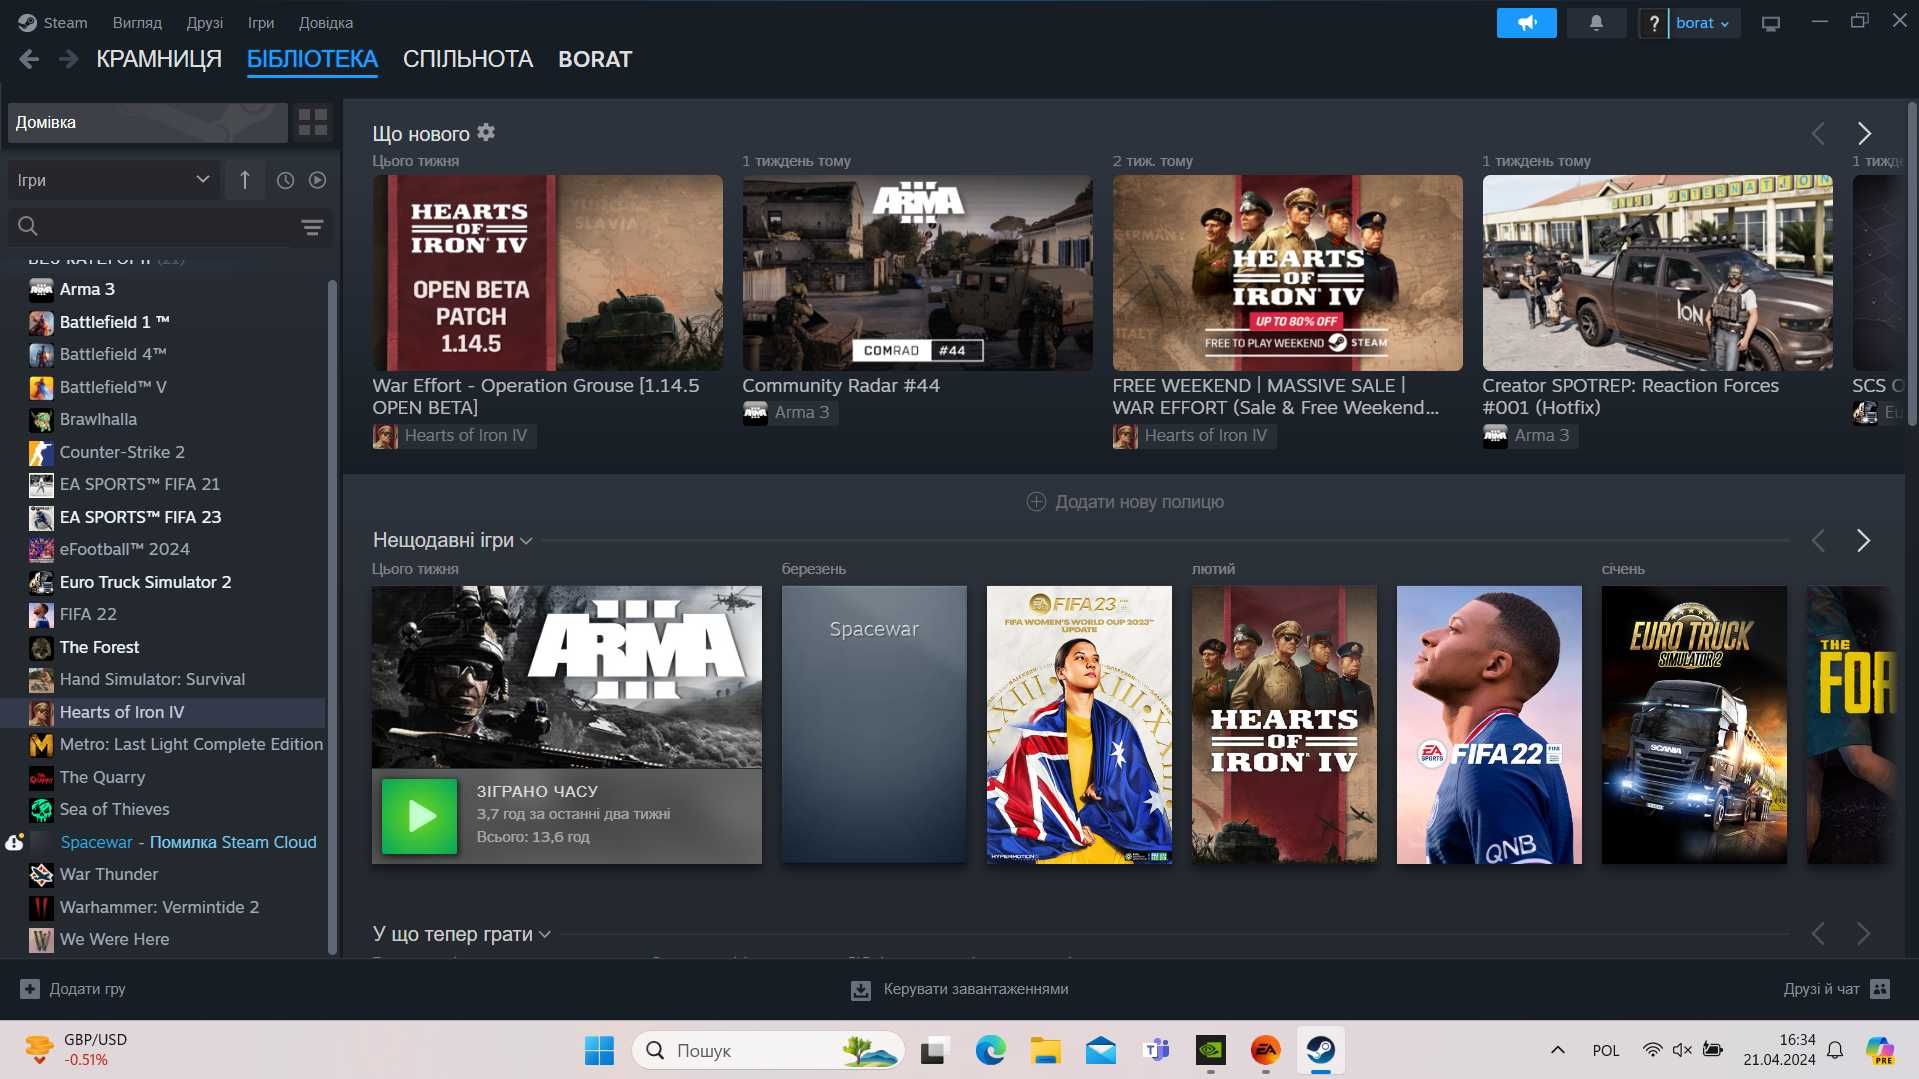Viewport: 1919px width, 1079px height.
Task: Show hidden tray icons chevron
Action: pyautogui.click(x=1557, y=1051)
